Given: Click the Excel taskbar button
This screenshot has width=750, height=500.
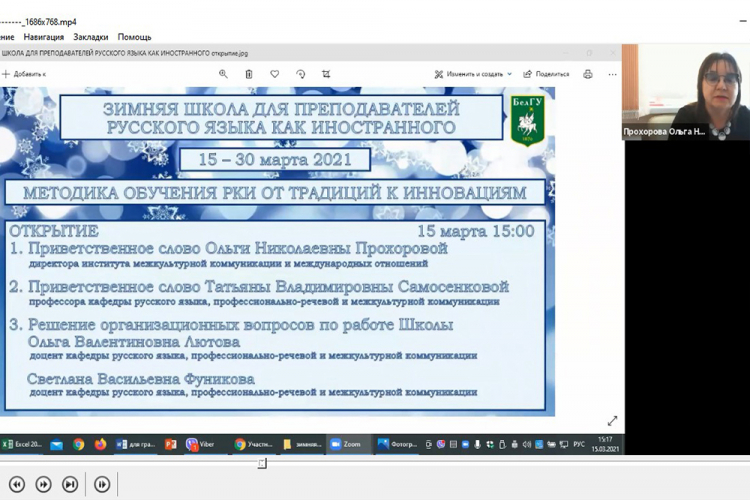Looking at the screenshot, I should coord(22,444).
